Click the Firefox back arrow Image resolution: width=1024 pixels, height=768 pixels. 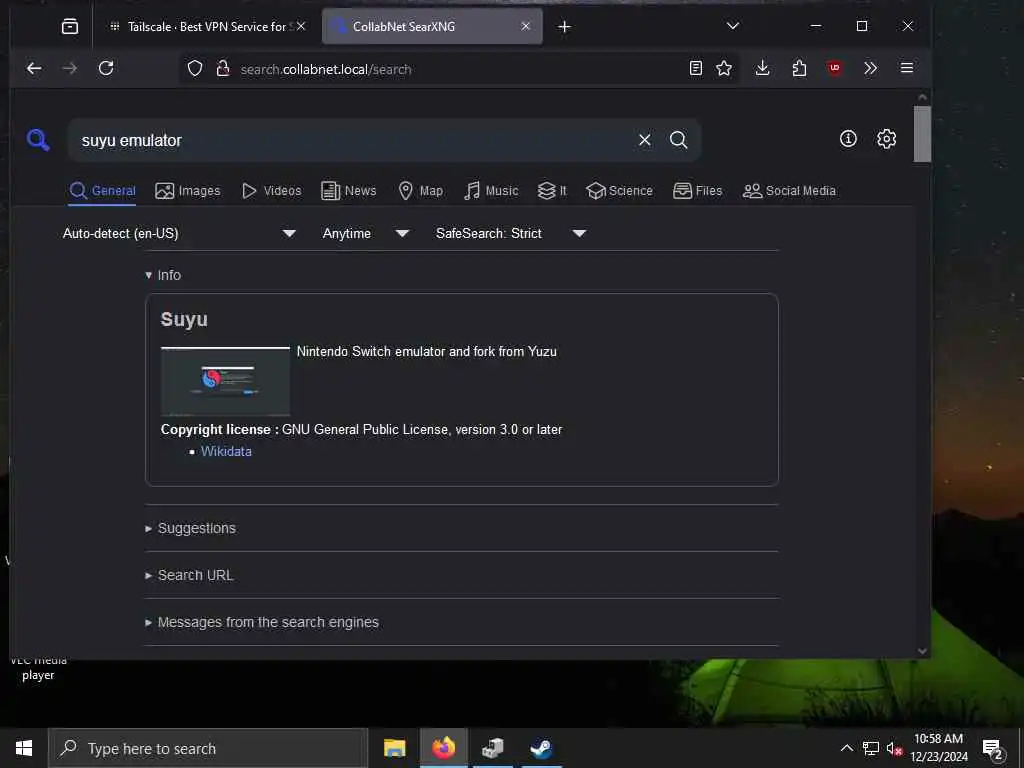[34, 68]
